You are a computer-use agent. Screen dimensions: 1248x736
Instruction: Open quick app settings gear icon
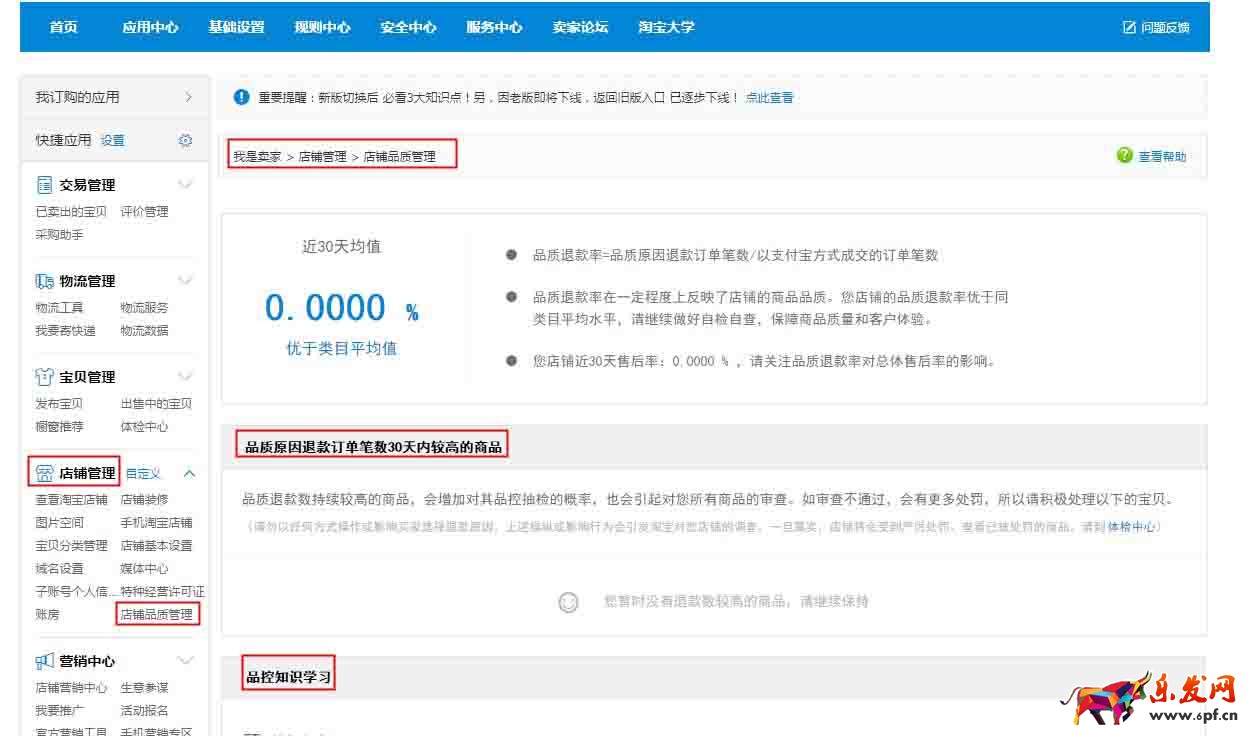[185, 141]
